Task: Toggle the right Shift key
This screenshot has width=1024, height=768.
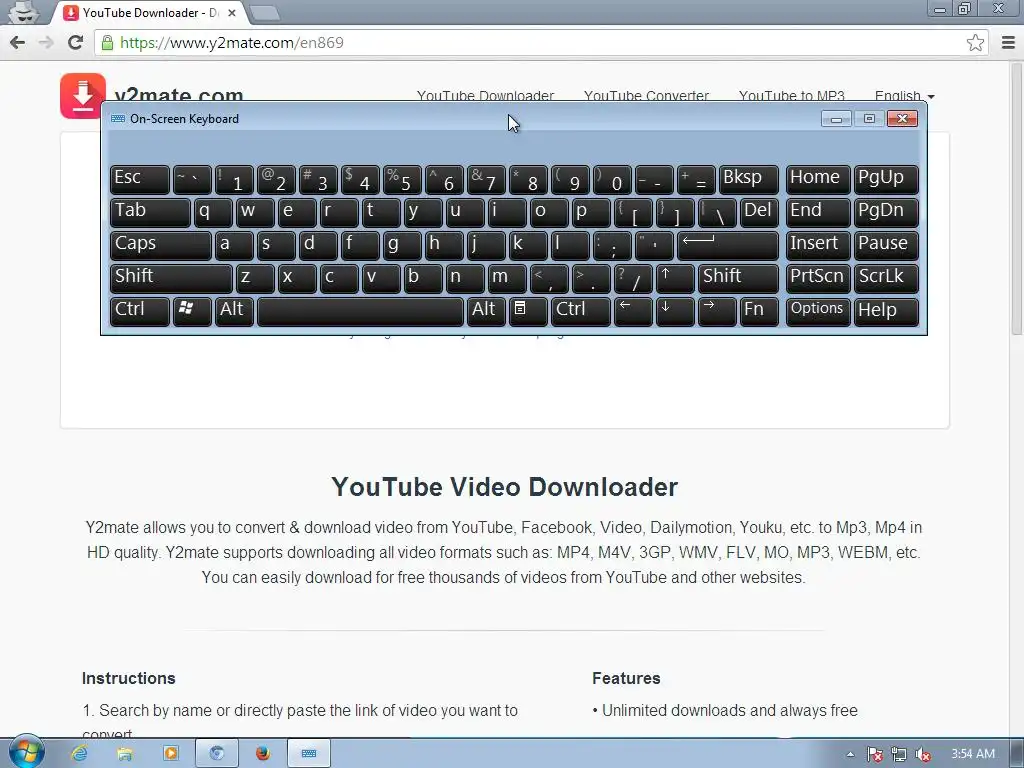Action: tap(738, 278)
